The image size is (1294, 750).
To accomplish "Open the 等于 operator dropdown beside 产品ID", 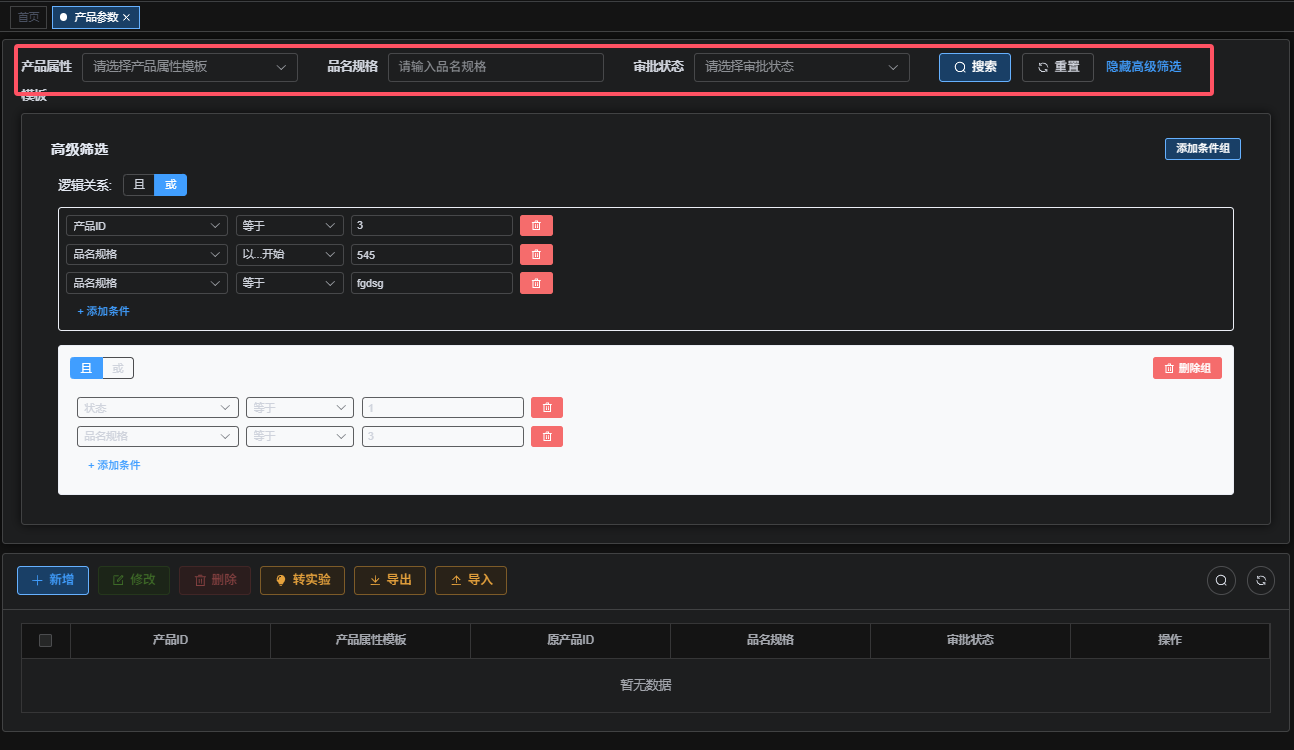I will pos(290,226).
